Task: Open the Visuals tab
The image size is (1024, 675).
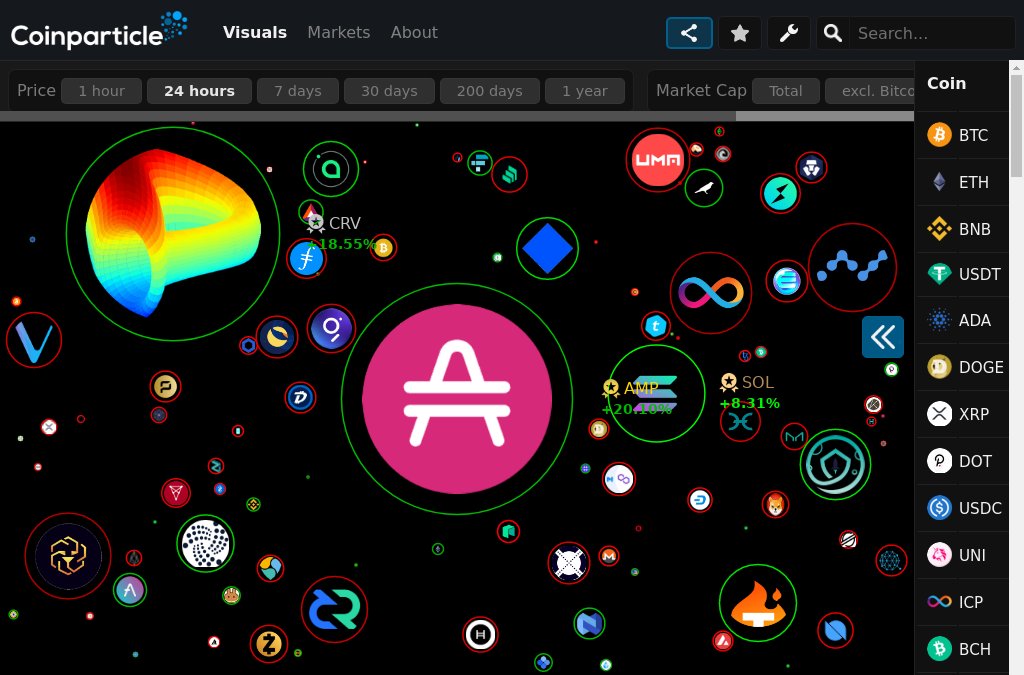Action: pyautogui.click(x=255, y=32)
